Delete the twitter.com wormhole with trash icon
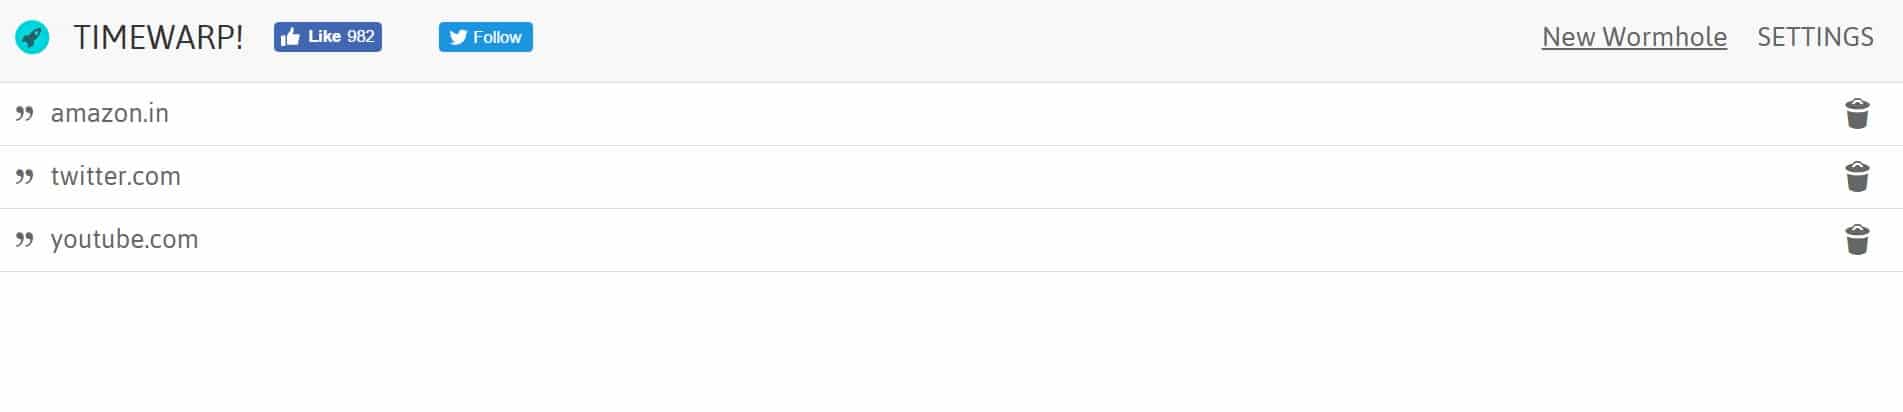The width and height of the screenshot is (1903, 412). coord(1857,177)
